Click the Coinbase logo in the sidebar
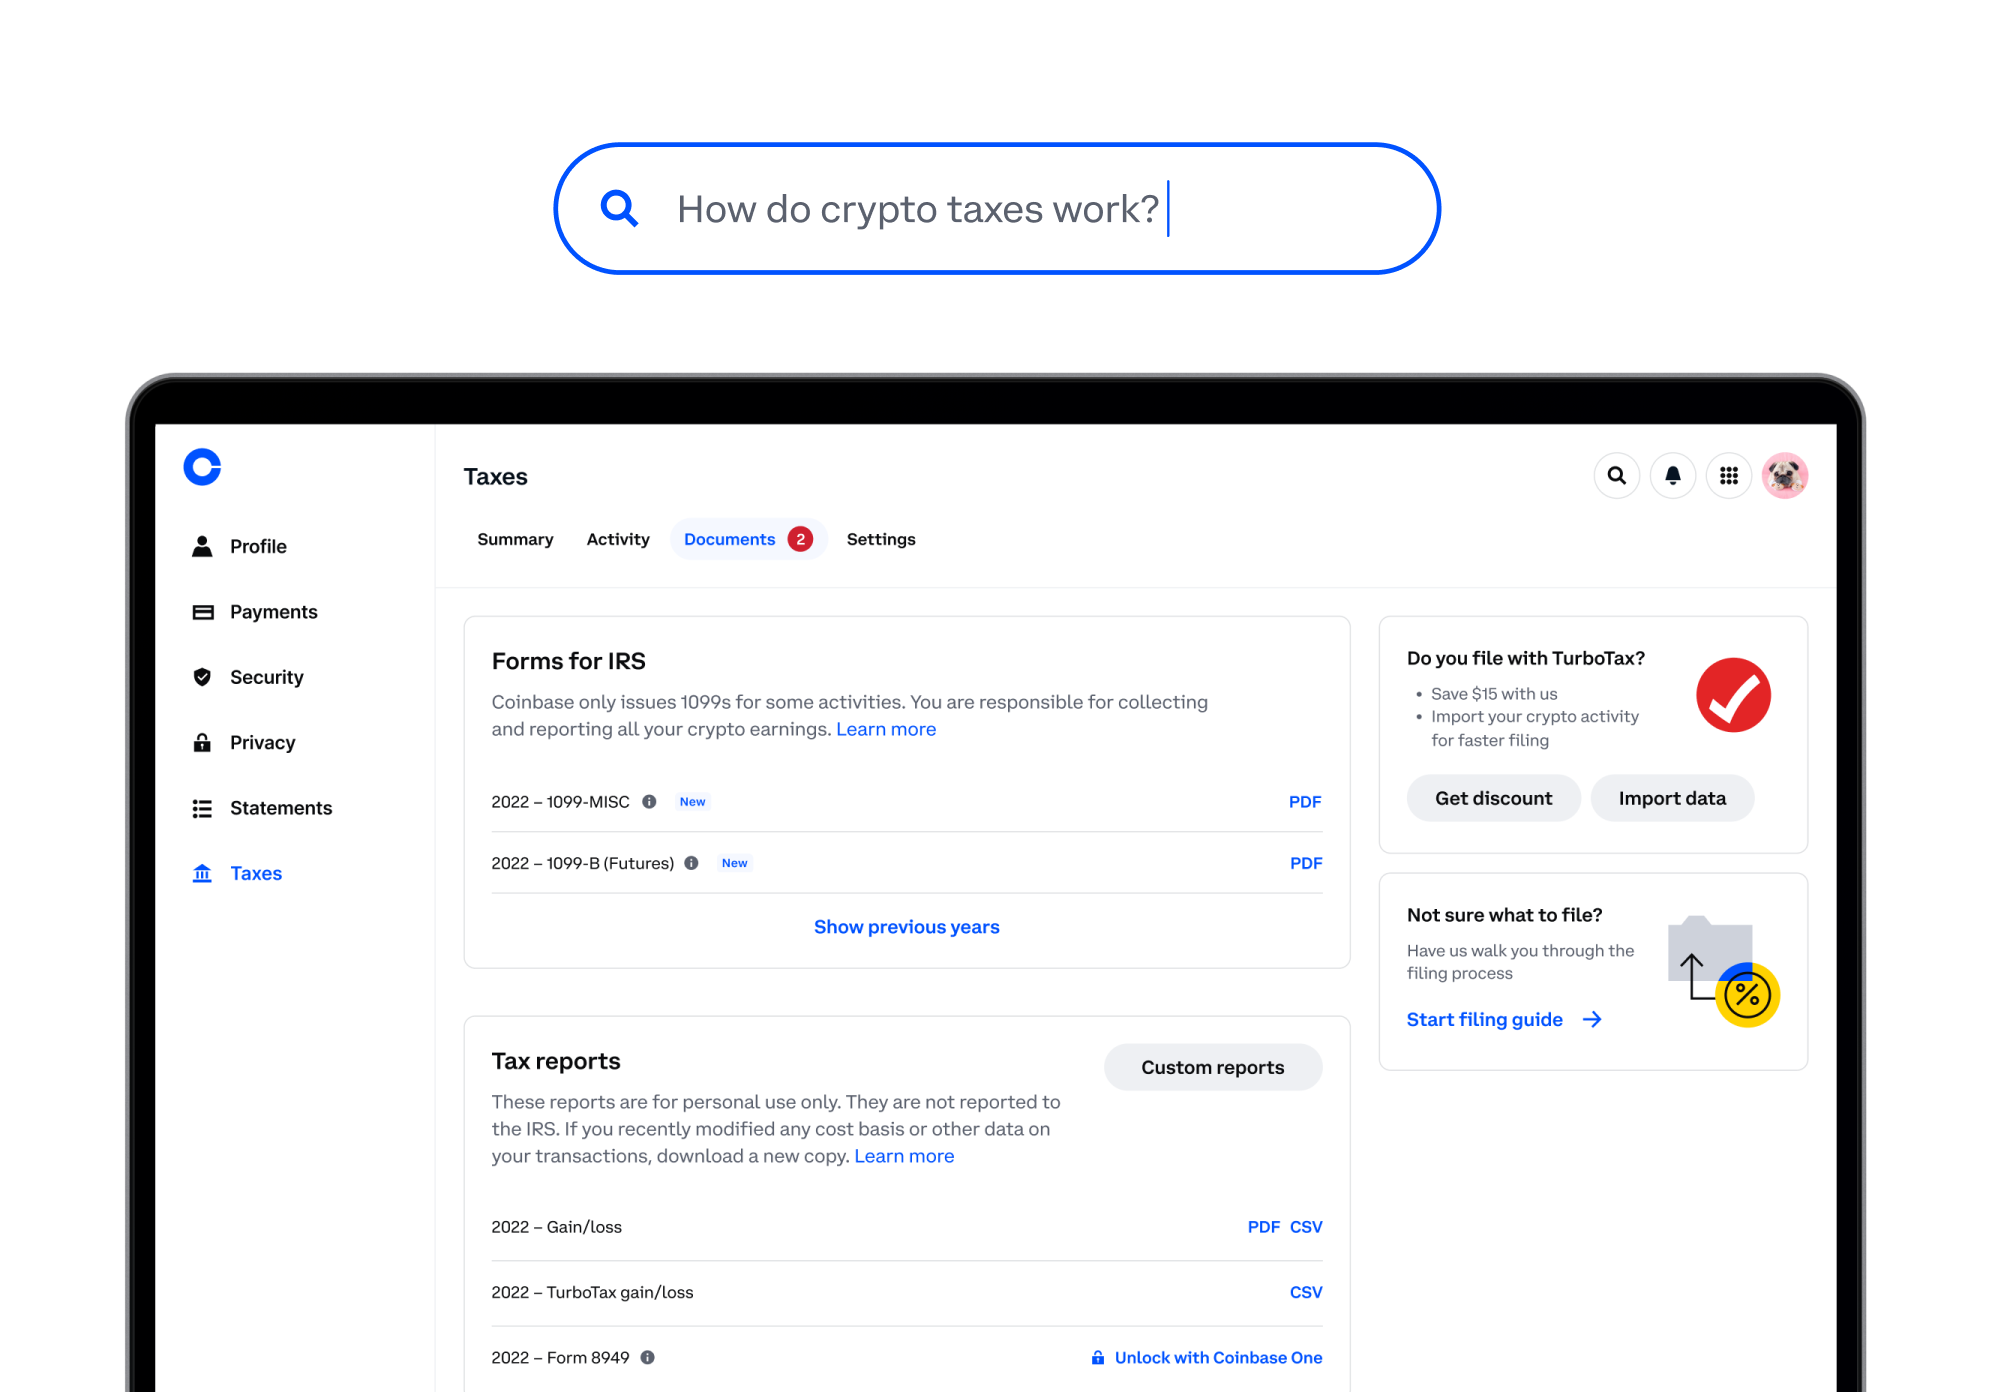This screenshot has width=1992, height=1392. click(x=202, y=467)
